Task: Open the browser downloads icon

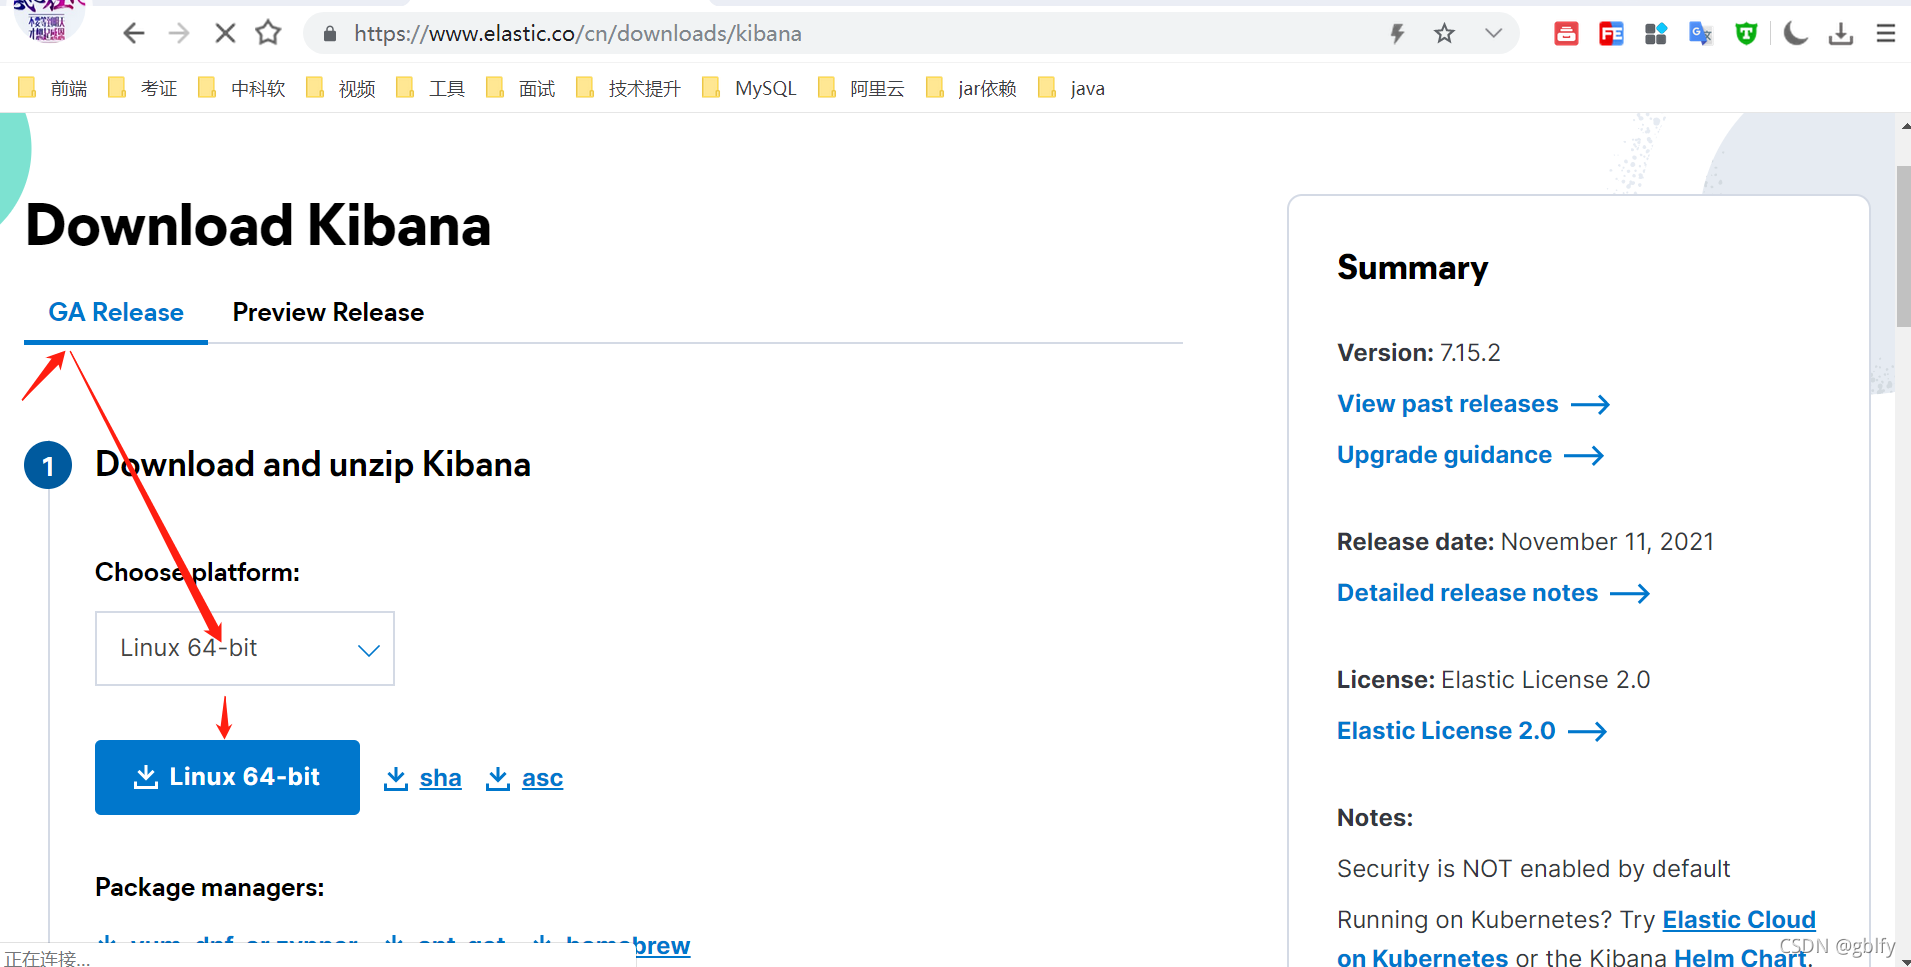Action: (x=1842, y=33)
